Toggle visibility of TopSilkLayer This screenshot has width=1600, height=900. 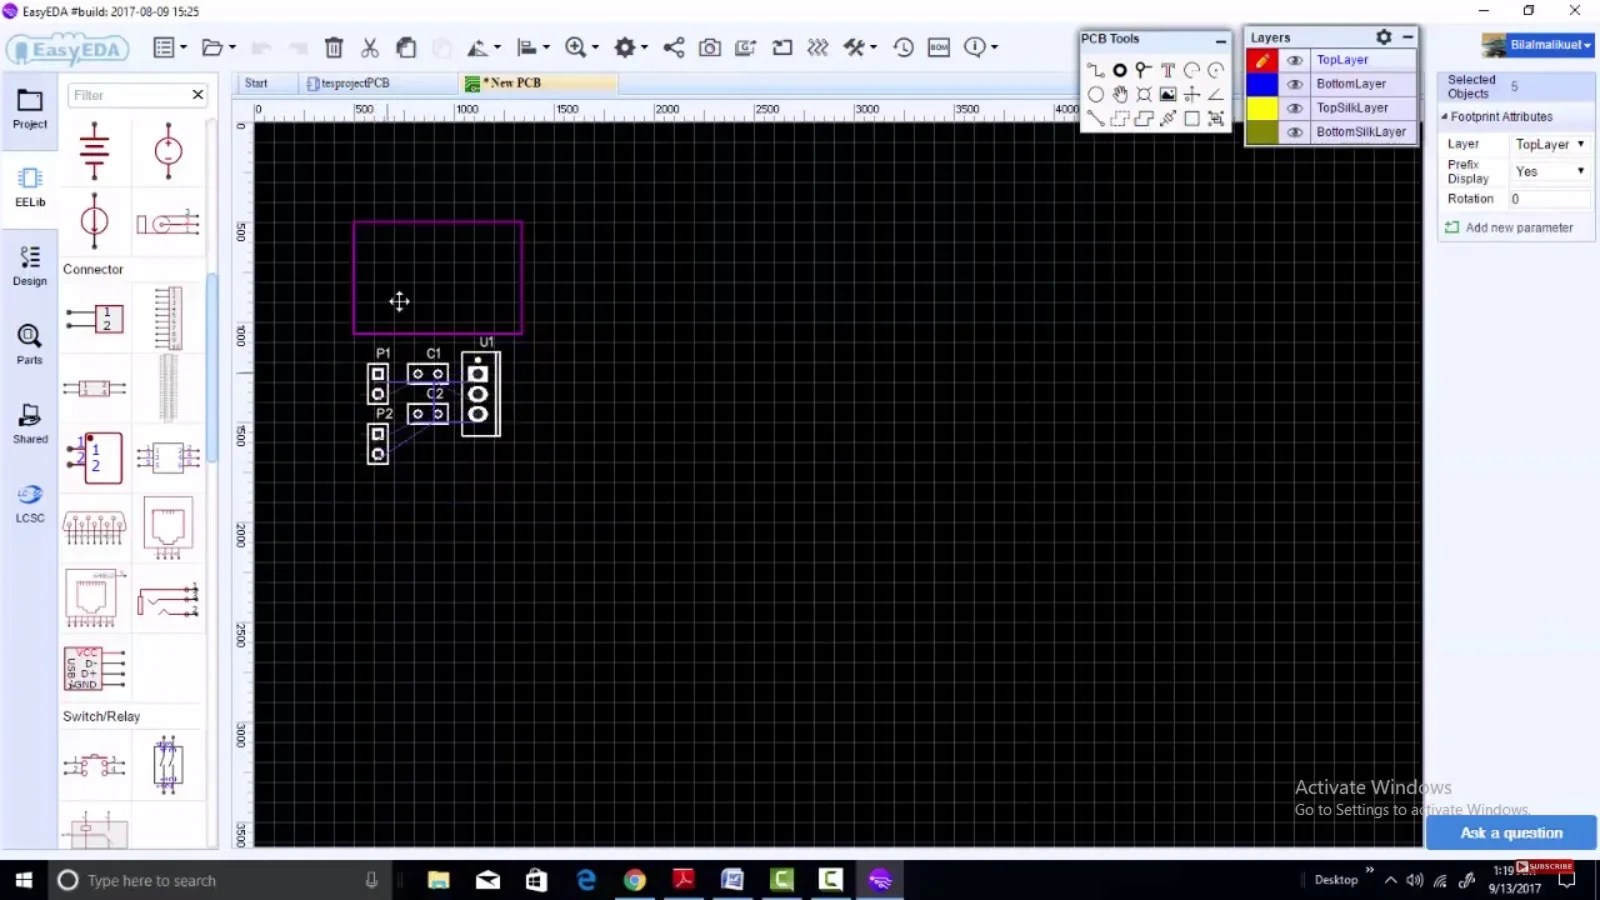[x=1295, y=108]
